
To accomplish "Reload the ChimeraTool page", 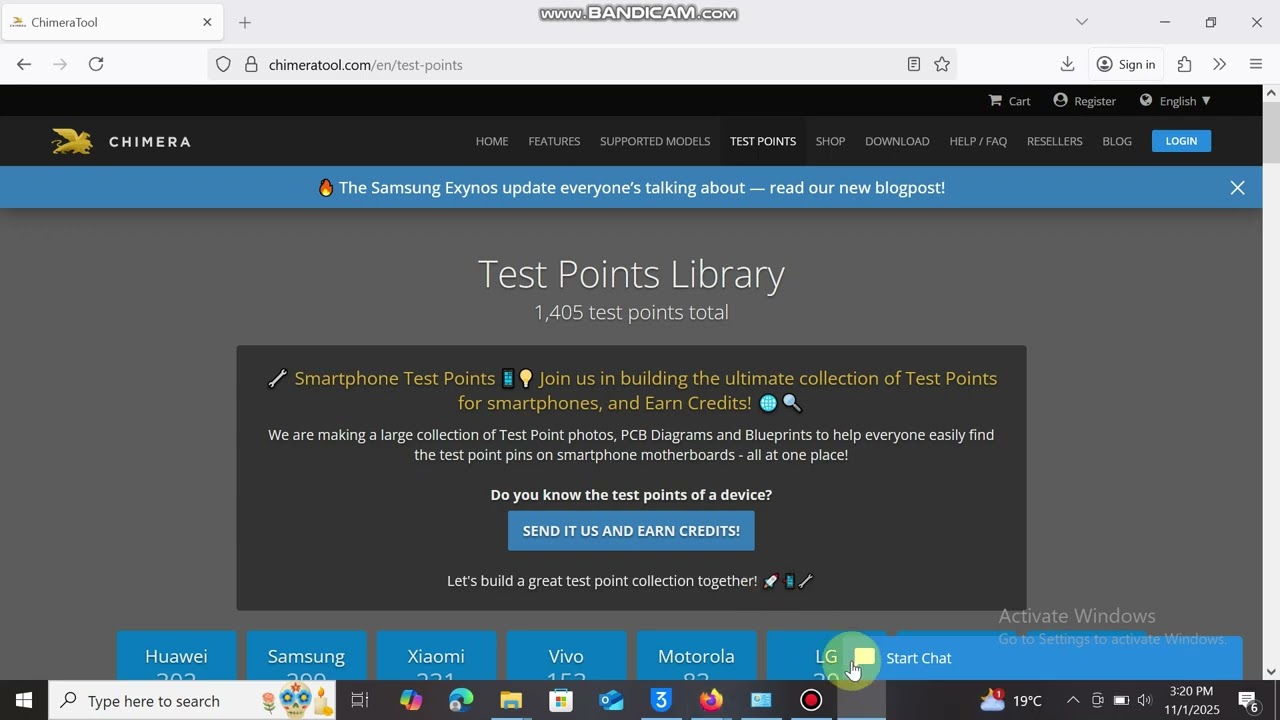I will pos(96,64).
